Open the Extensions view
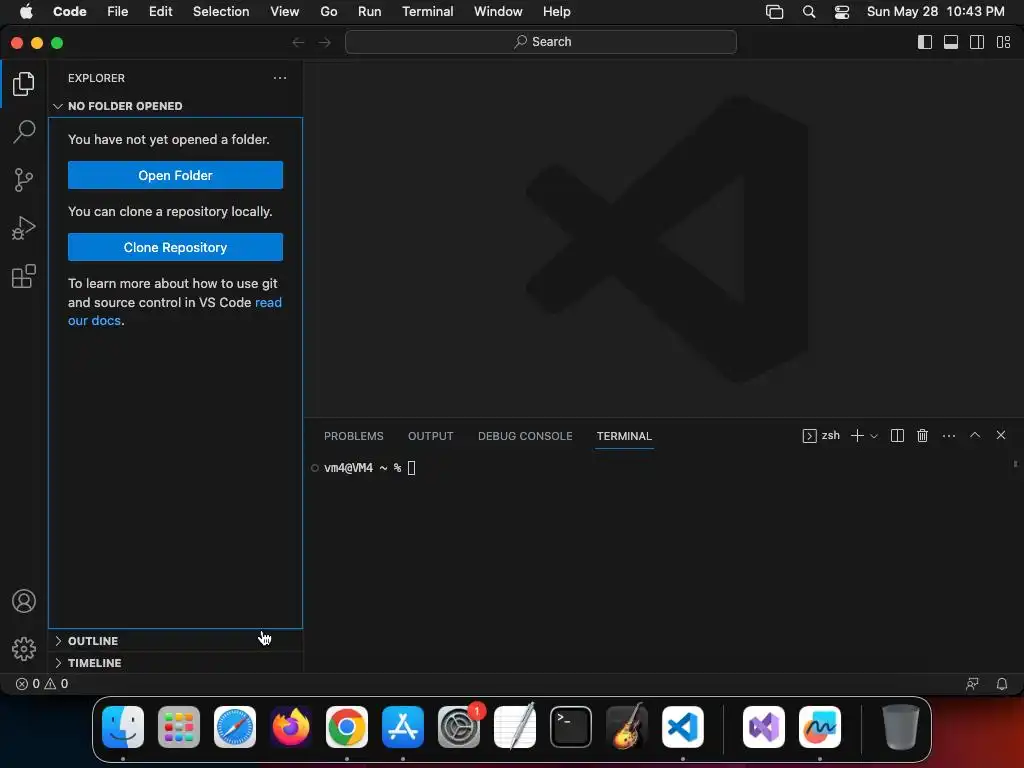1024x768 pixels. coord(24,276)
